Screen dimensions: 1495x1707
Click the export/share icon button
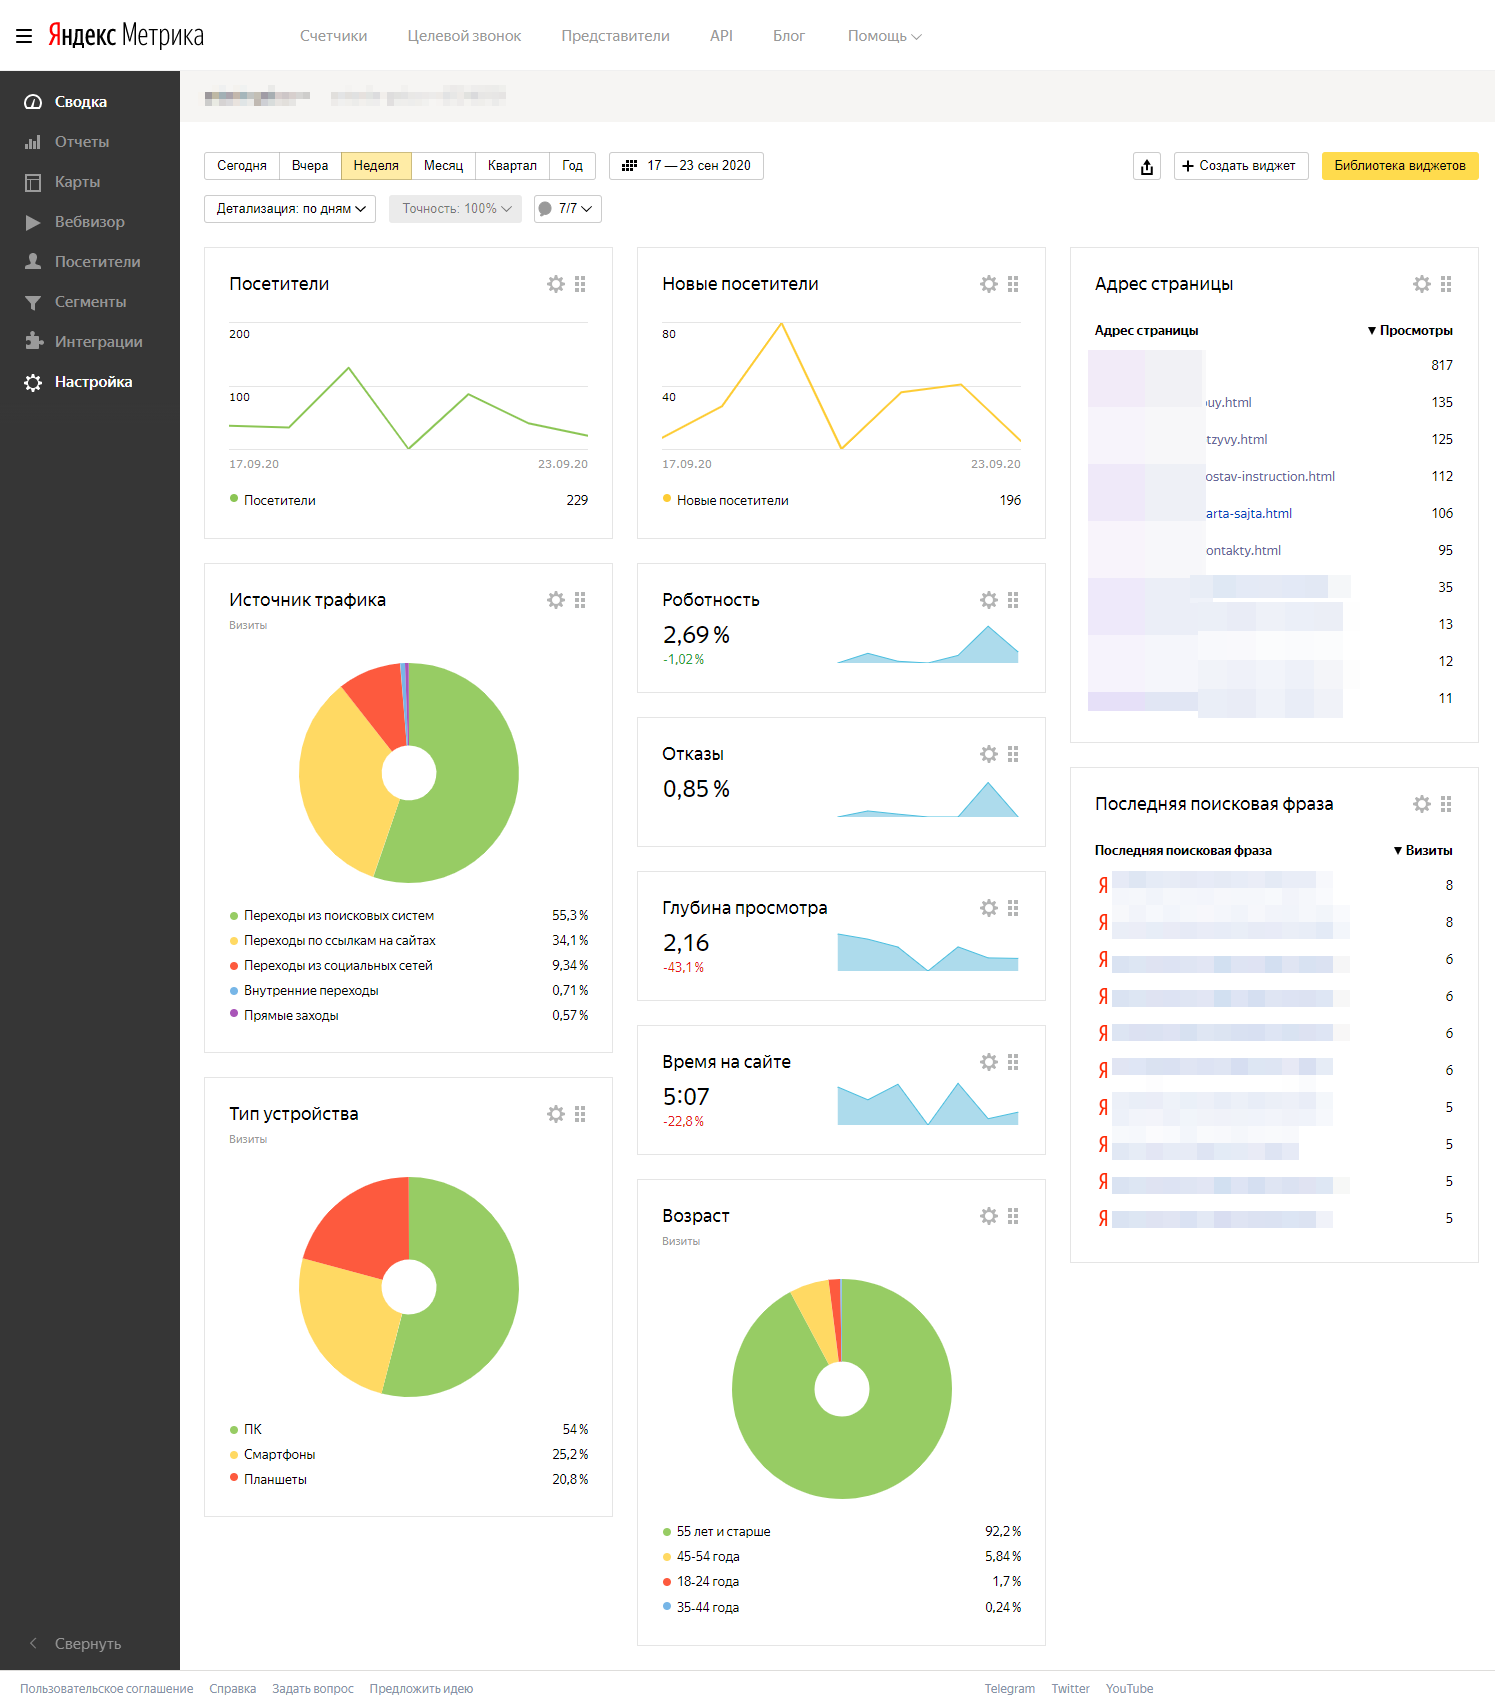tap(1147, 166)
